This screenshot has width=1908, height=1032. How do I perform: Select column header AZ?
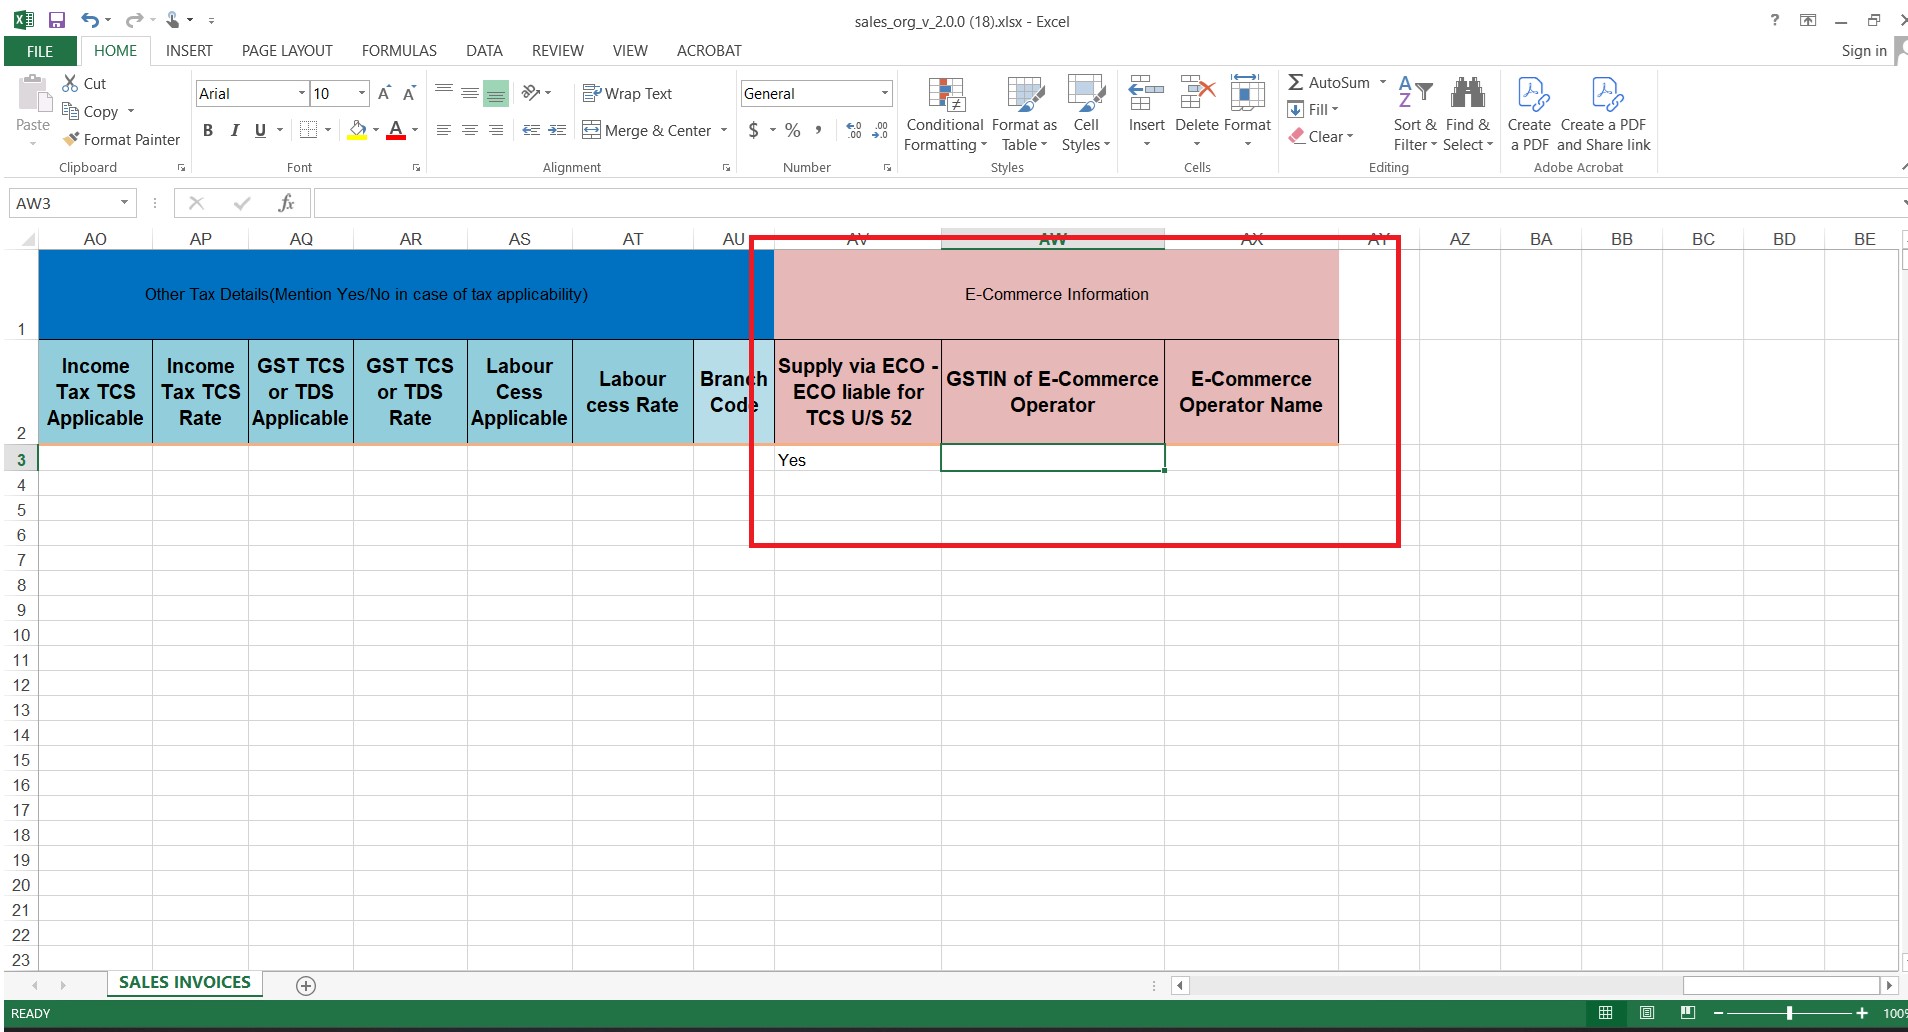click(x=1460, y=239)
